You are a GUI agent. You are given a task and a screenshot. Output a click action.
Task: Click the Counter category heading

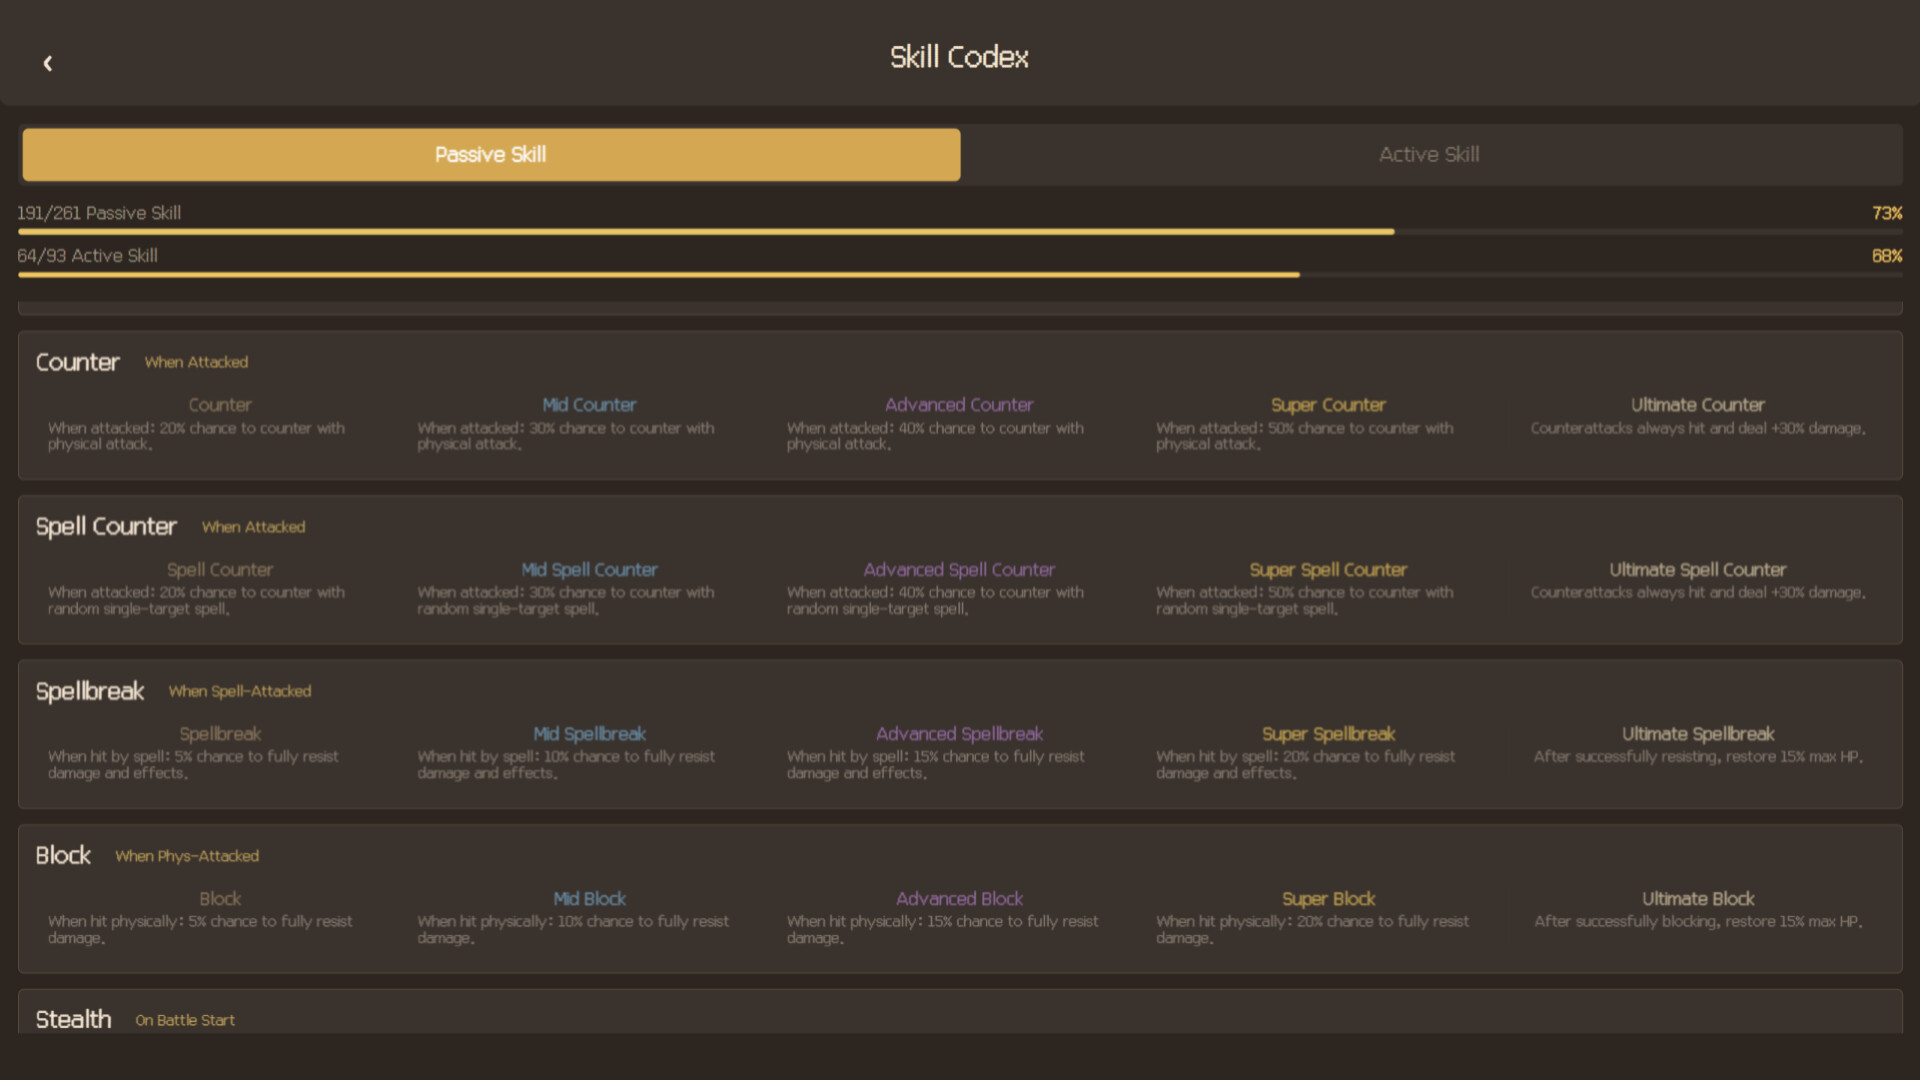(77, 362)
